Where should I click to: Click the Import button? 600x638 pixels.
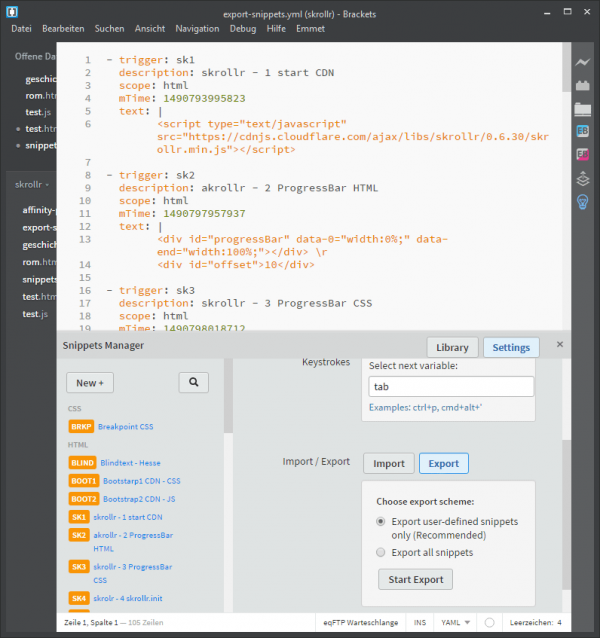[389, 463]
